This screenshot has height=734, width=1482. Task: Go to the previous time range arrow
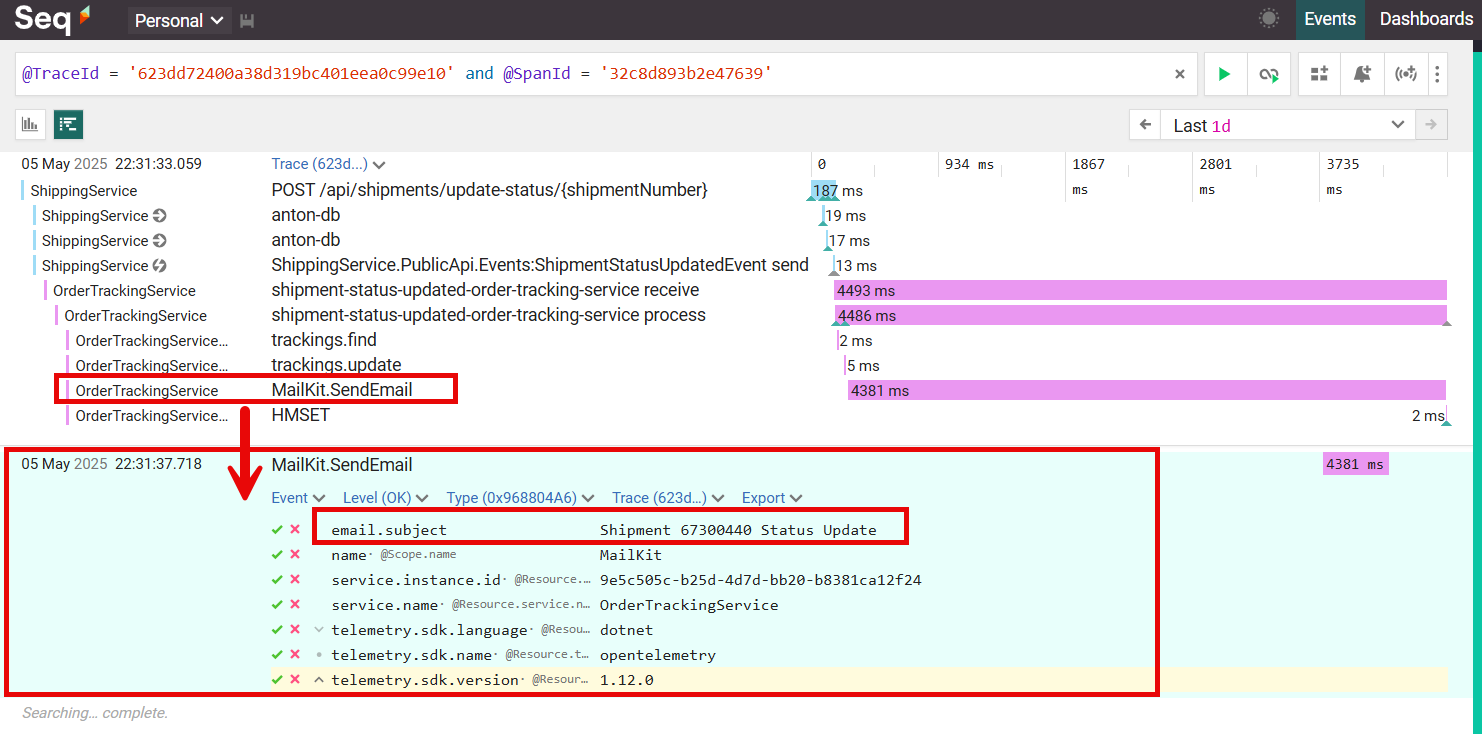[x=1146, y=125]
